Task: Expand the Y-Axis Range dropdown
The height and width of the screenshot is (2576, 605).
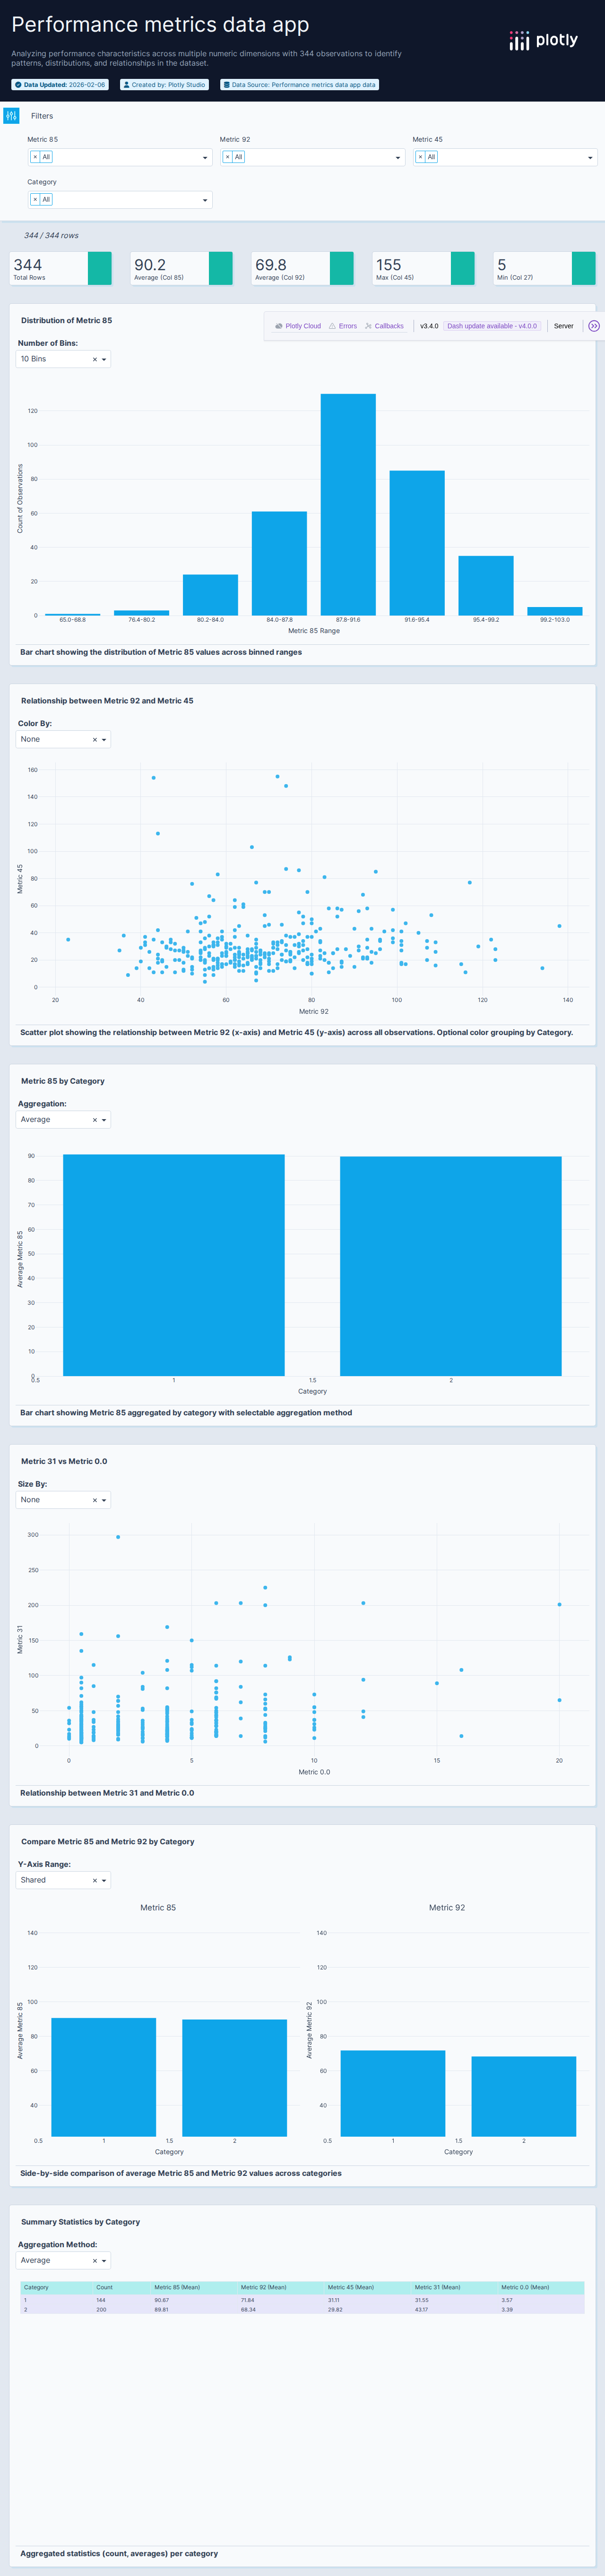Action: (x=104, y=1880)
